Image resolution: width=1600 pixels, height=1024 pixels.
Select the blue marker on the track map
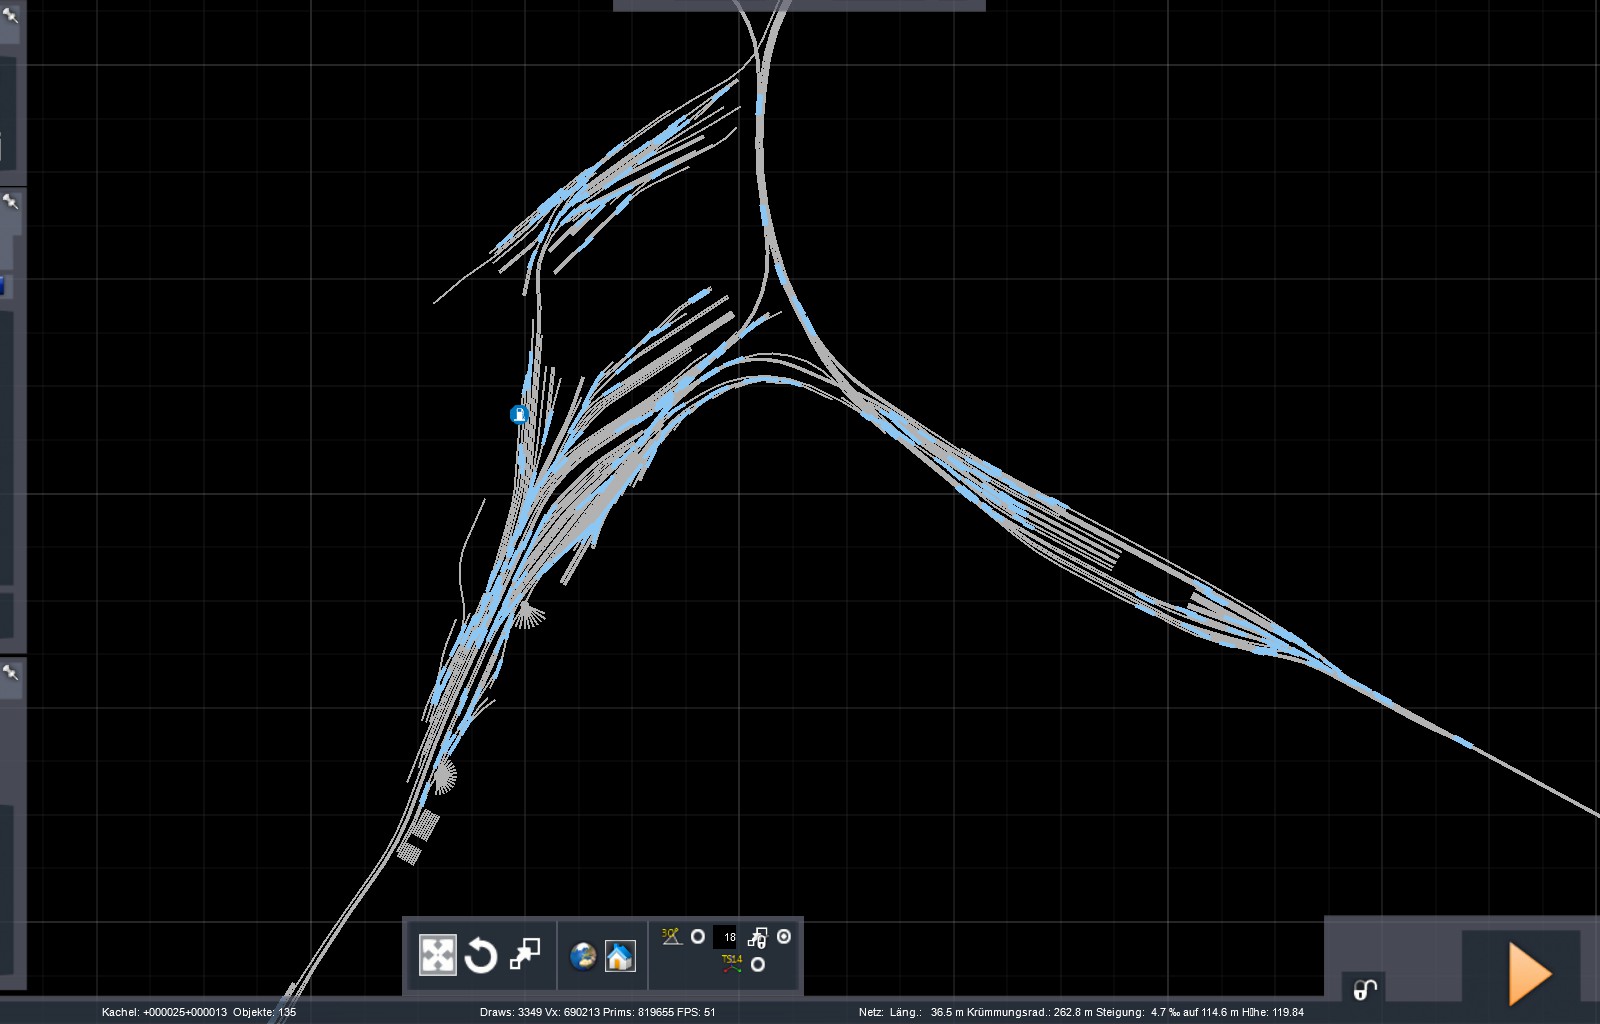pyautogui.click(x=518, y=414)
